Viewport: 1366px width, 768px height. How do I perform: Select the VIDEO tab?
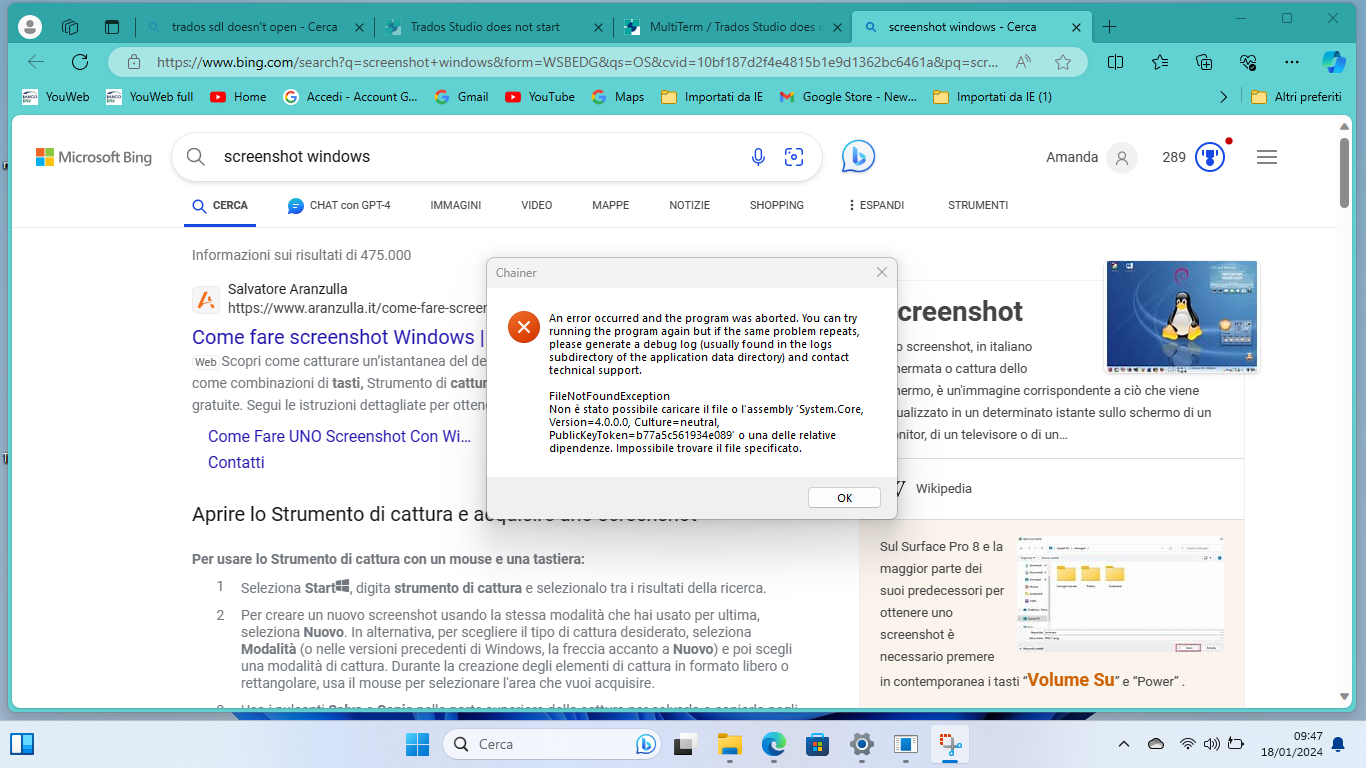(537, 205)
